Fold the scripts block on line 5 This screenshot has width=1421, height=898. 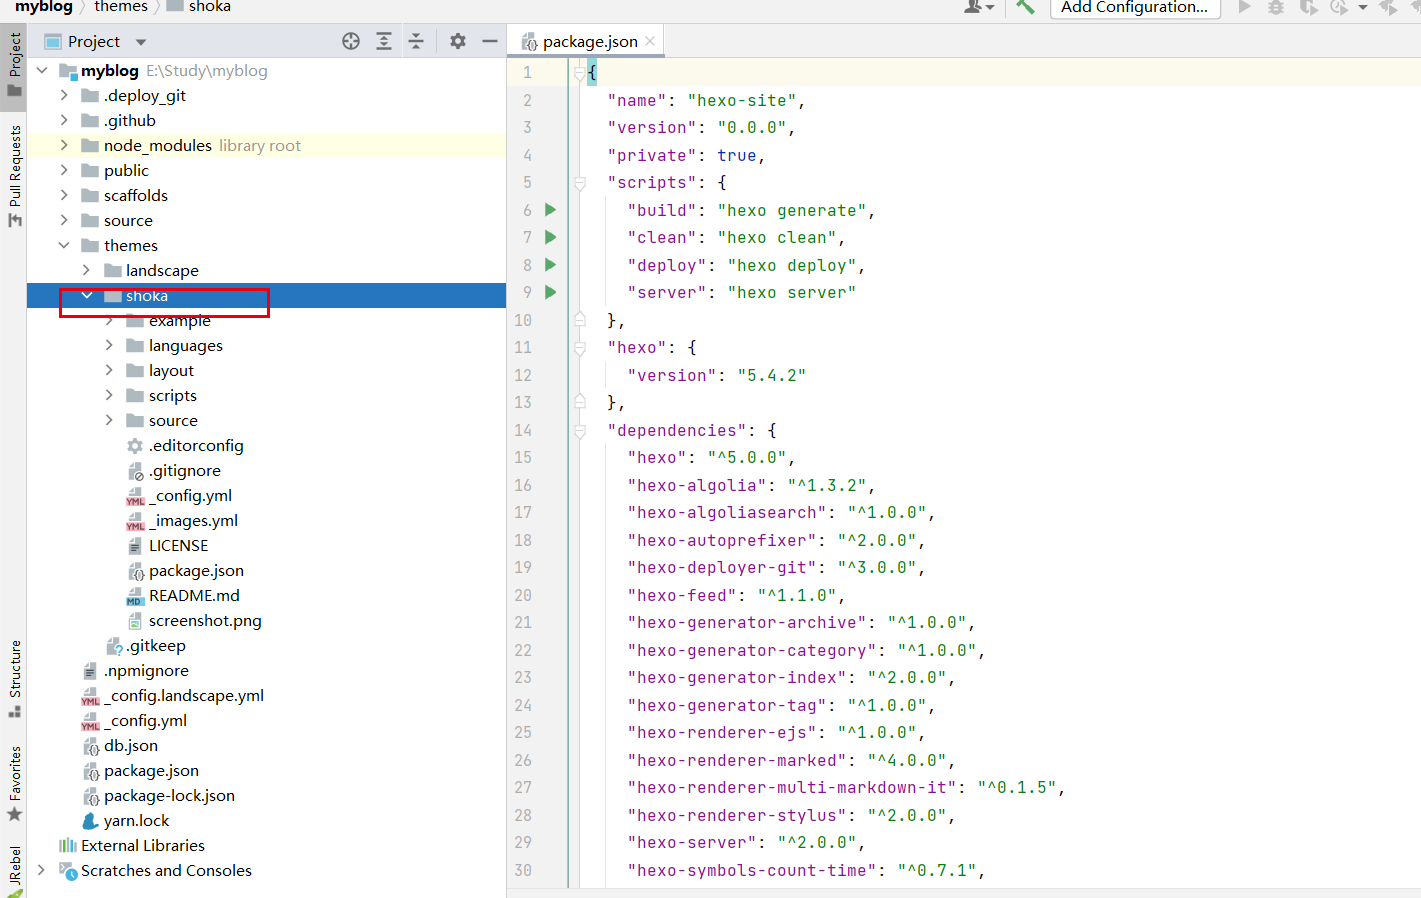(578, 182)
